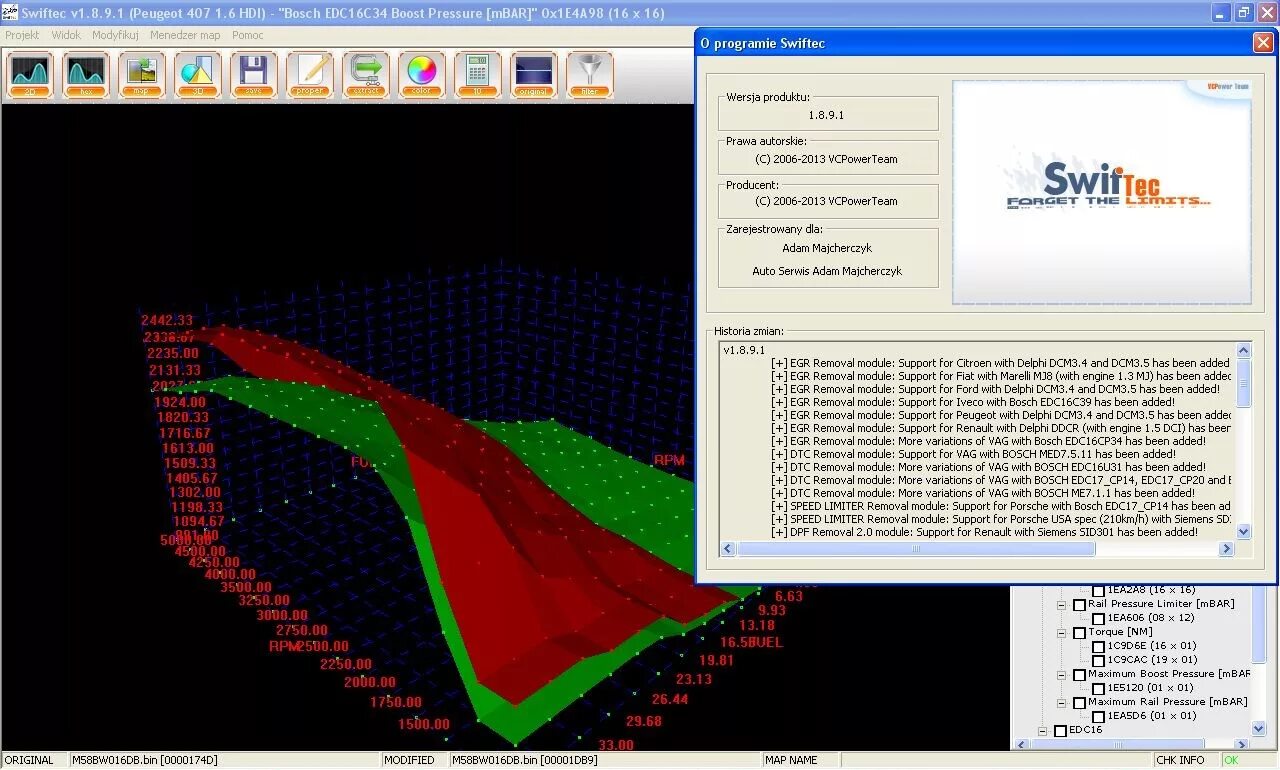1280x770 pixels.
Task: Click the v1.8.9.1 changelog heading
Action: tap(744, 350)
